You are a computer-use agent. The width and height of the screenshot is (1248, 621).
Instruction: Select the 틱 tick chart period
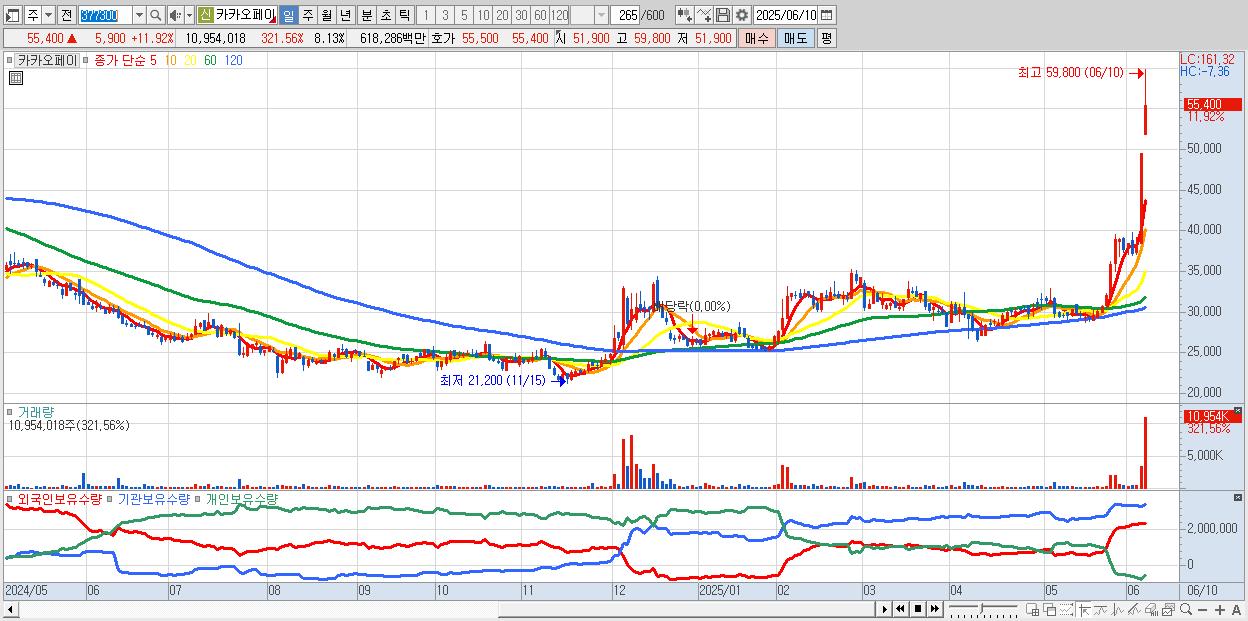tap(404, 15)
